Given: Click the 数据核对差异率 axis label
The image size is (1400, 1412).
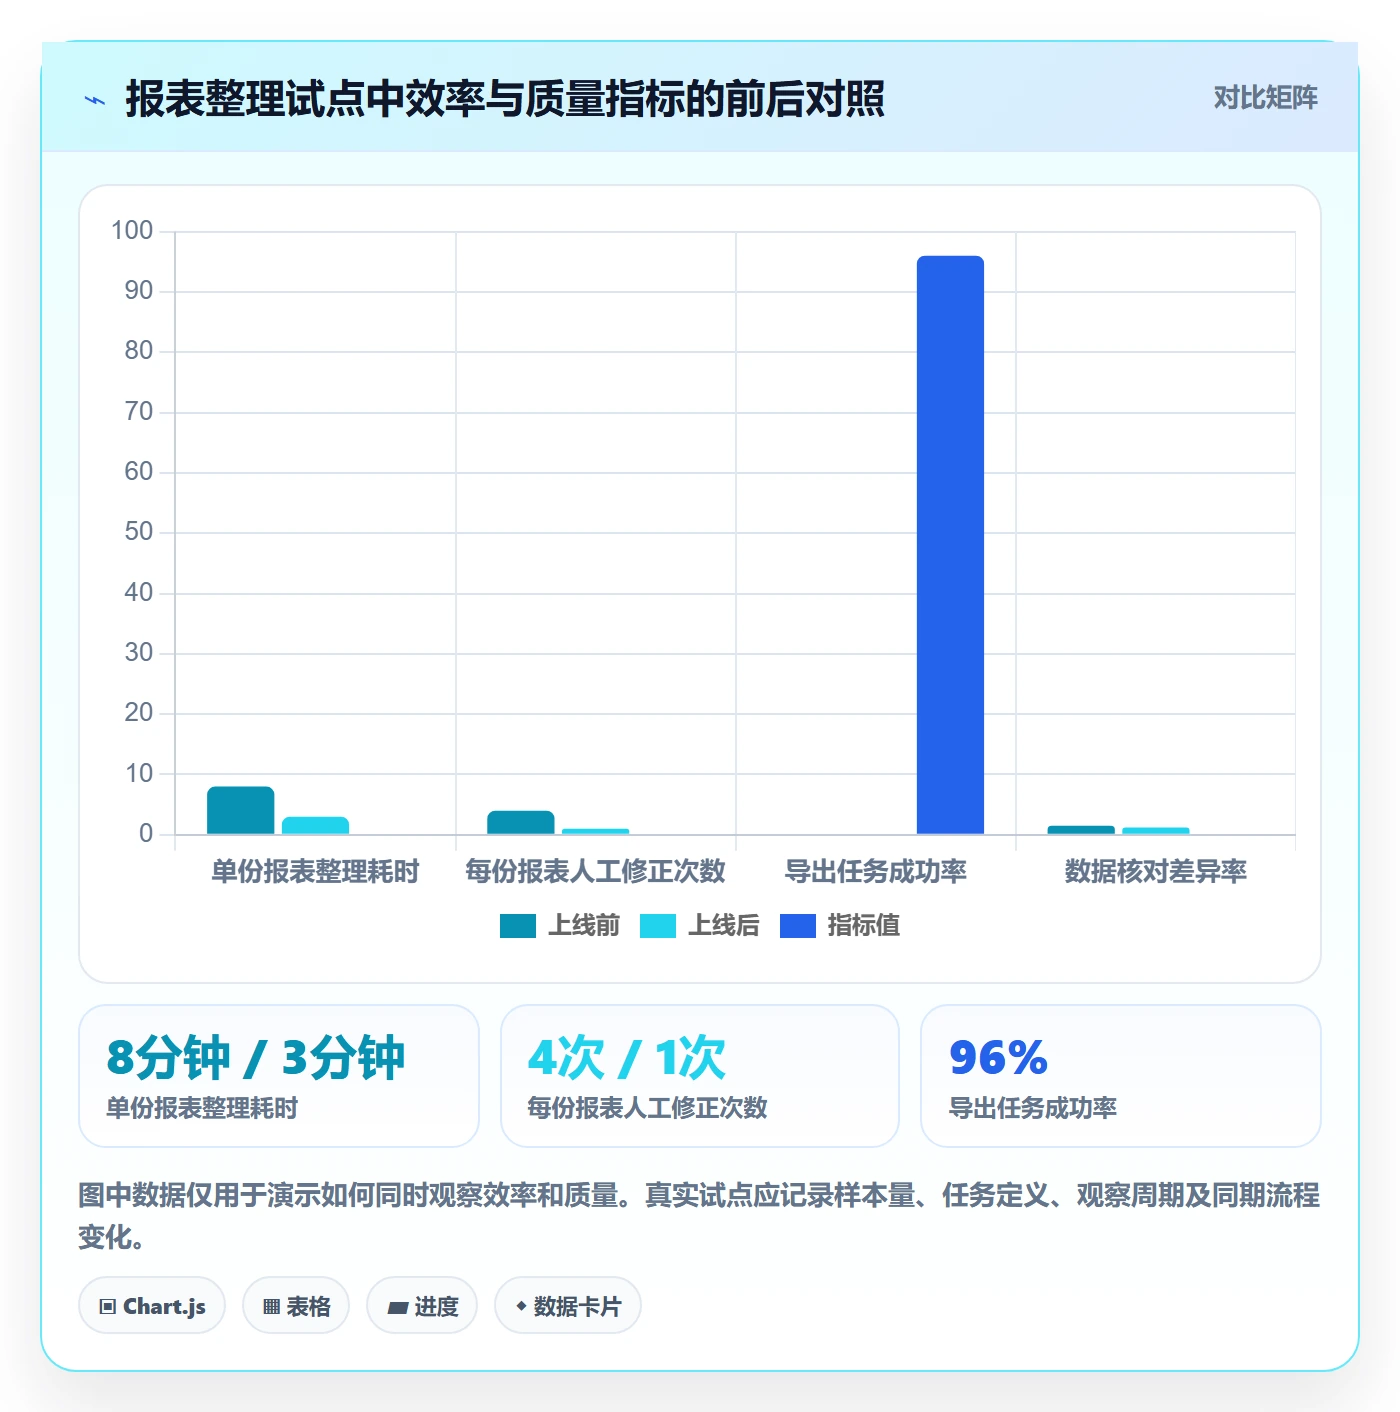Looking at the screenshot, I should pos(1156,871).
